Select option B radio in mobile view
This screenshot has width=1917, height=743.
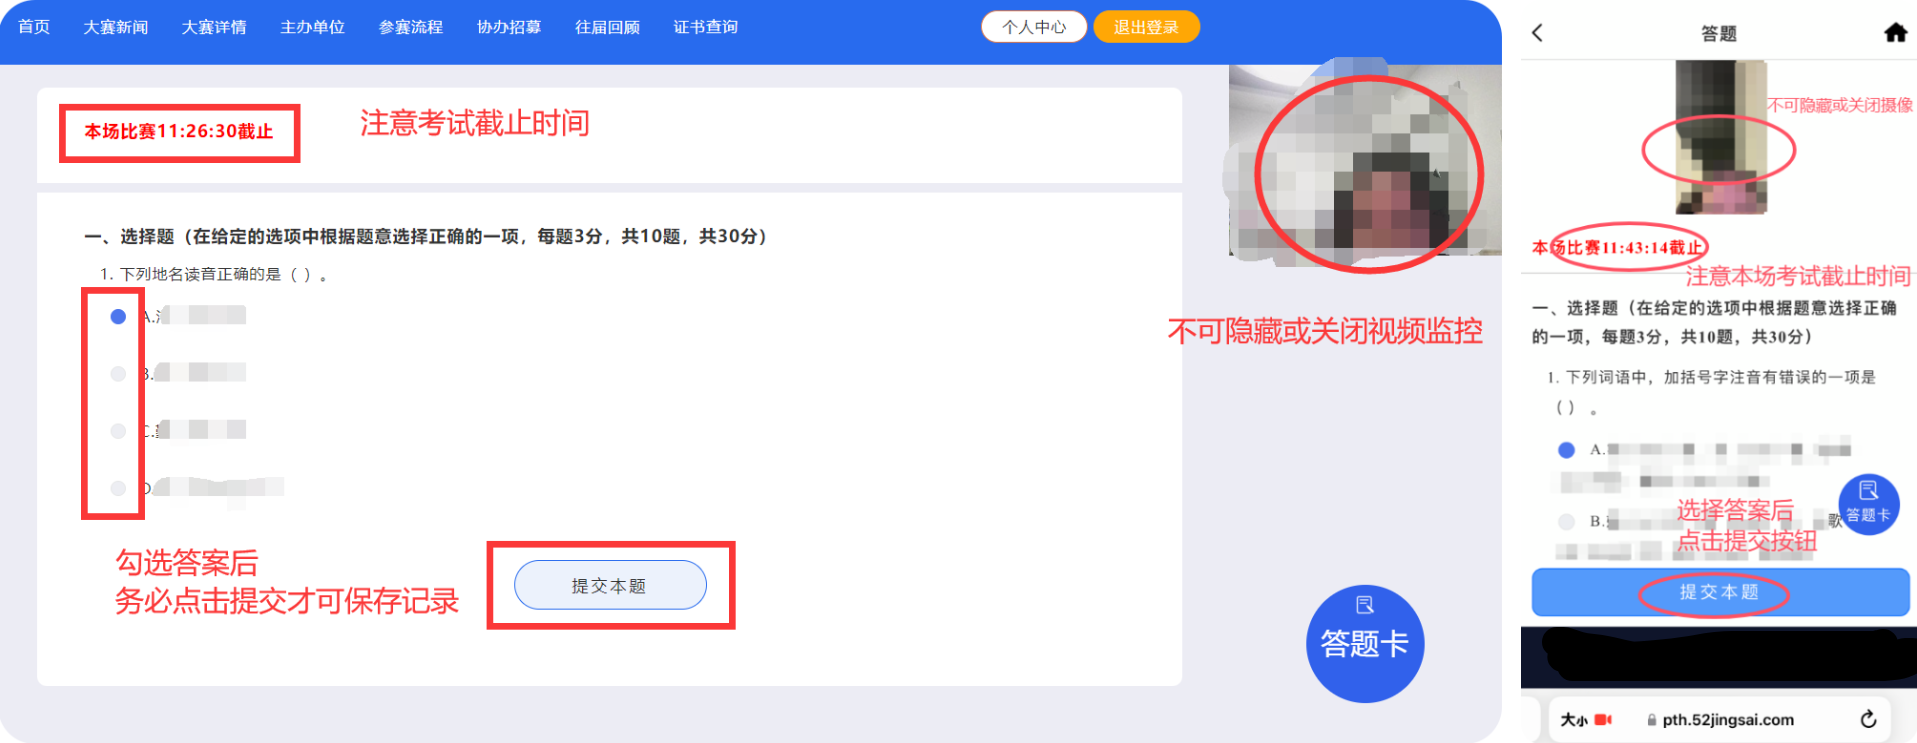click(1566, 521)
